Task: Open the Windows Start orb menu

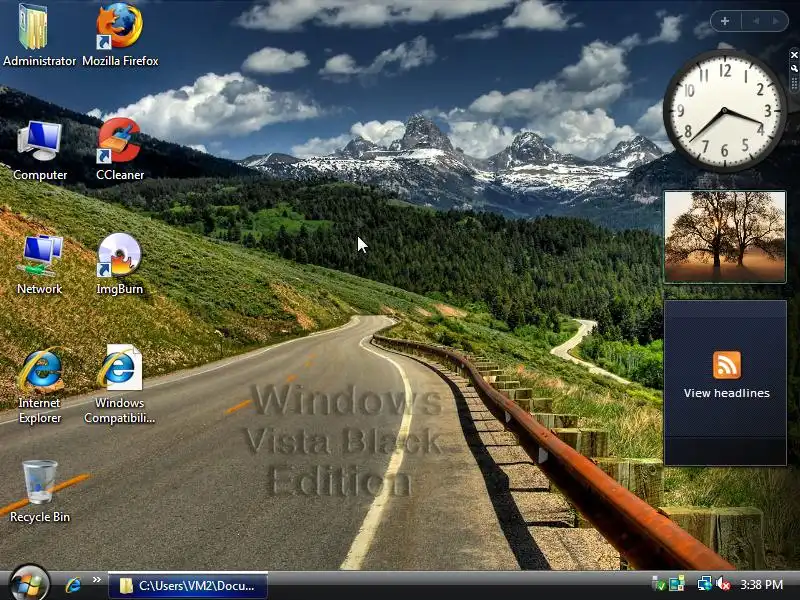Action: click(x=29, y=585)
